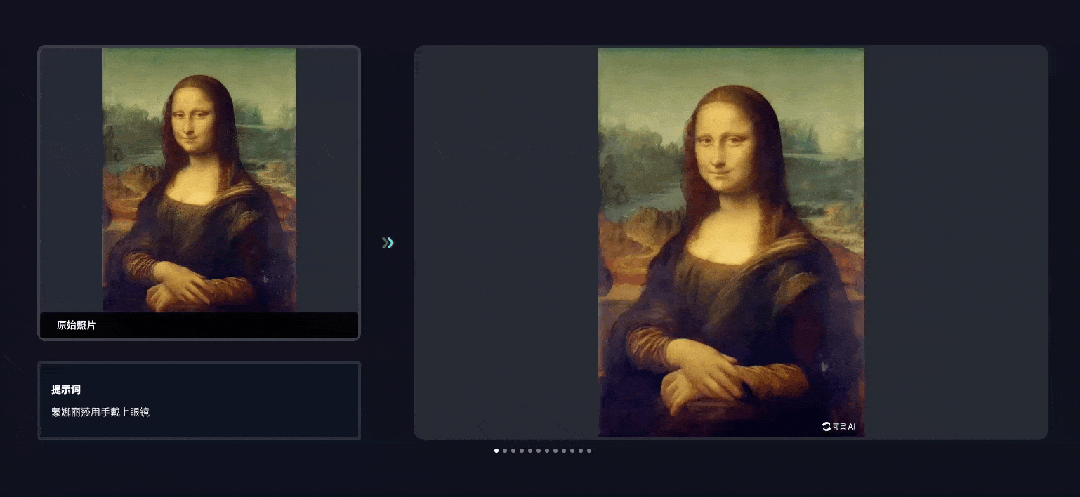Viewport: 1080px width, 497px height.
Task: Jump to the last carousel dot
Action: tap(589, 451)
